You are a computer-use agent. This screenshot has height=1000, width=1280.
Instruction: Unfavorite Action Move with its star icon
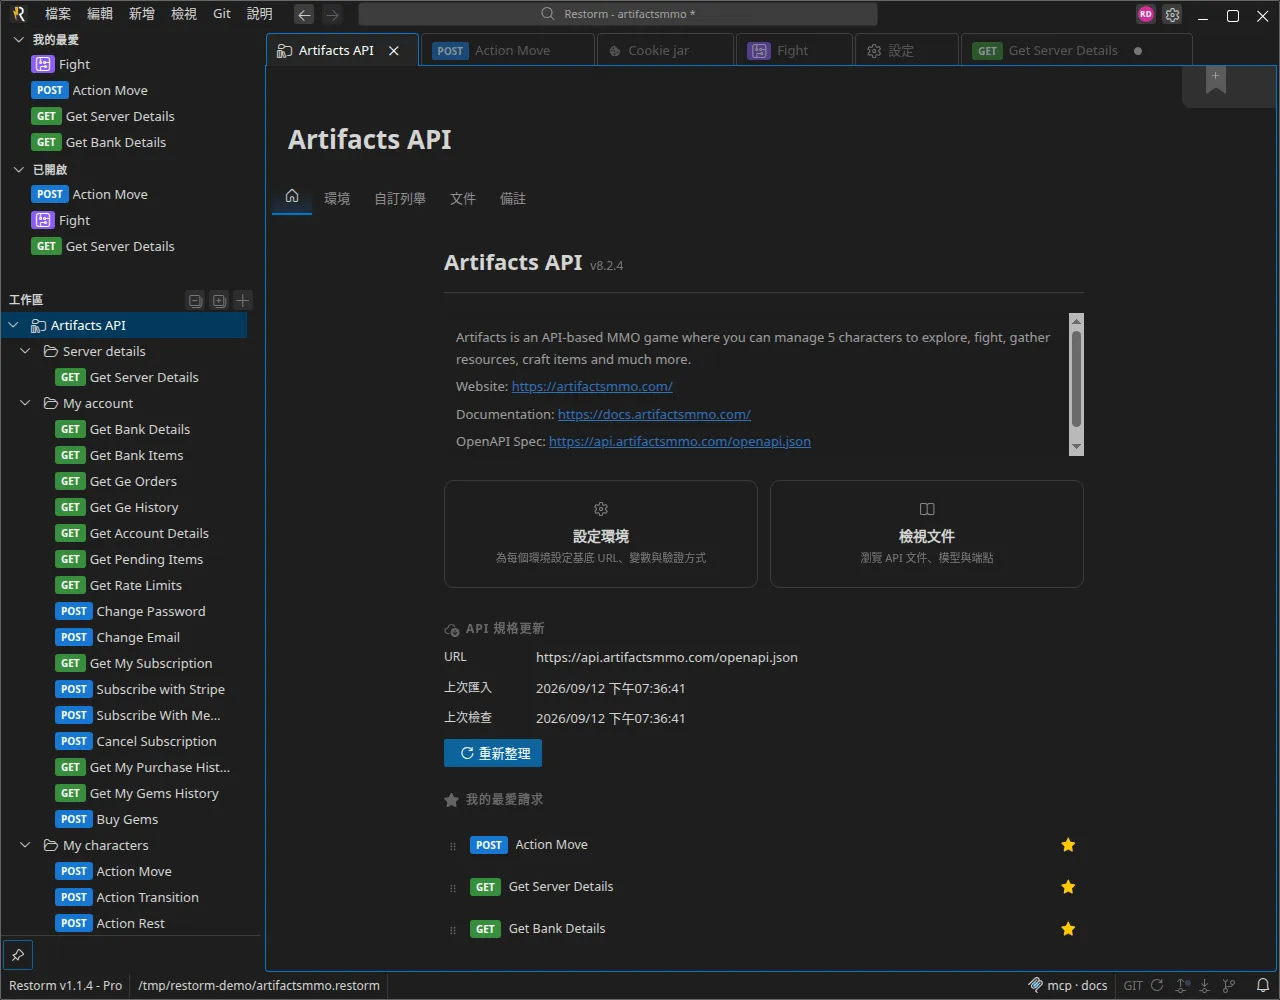pyautogui.click(x=1068, y=845)
